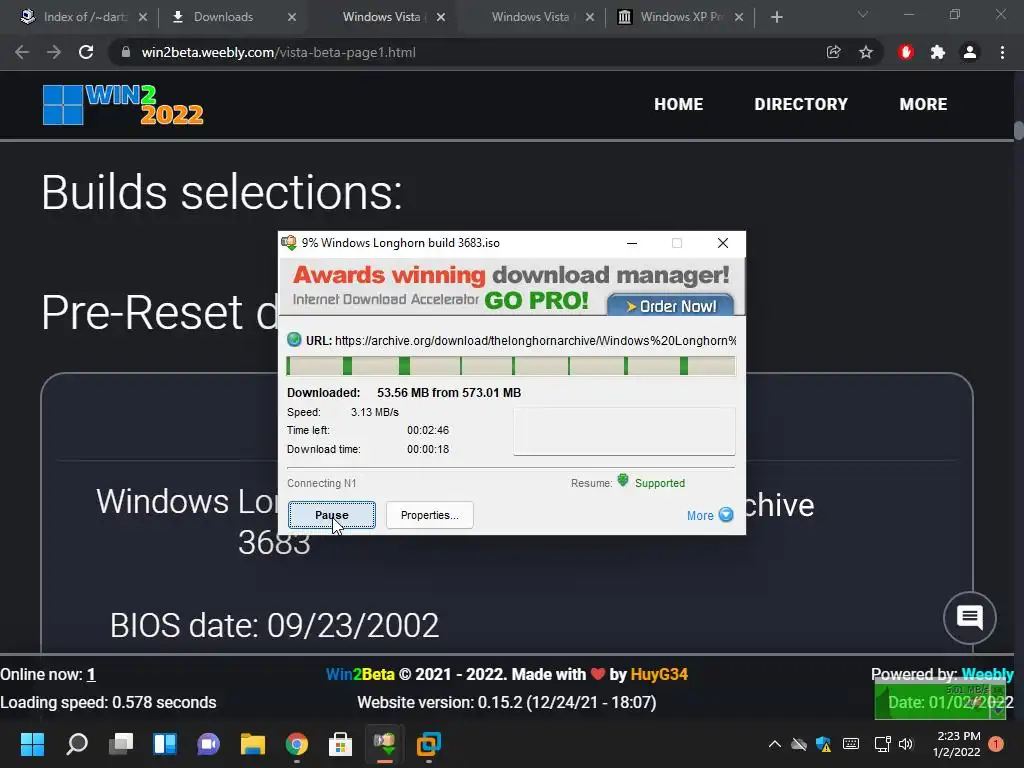Open the MORE menu item
Image resolution: width=1024 pixels, height=768 pixels.
coord(923,104)
